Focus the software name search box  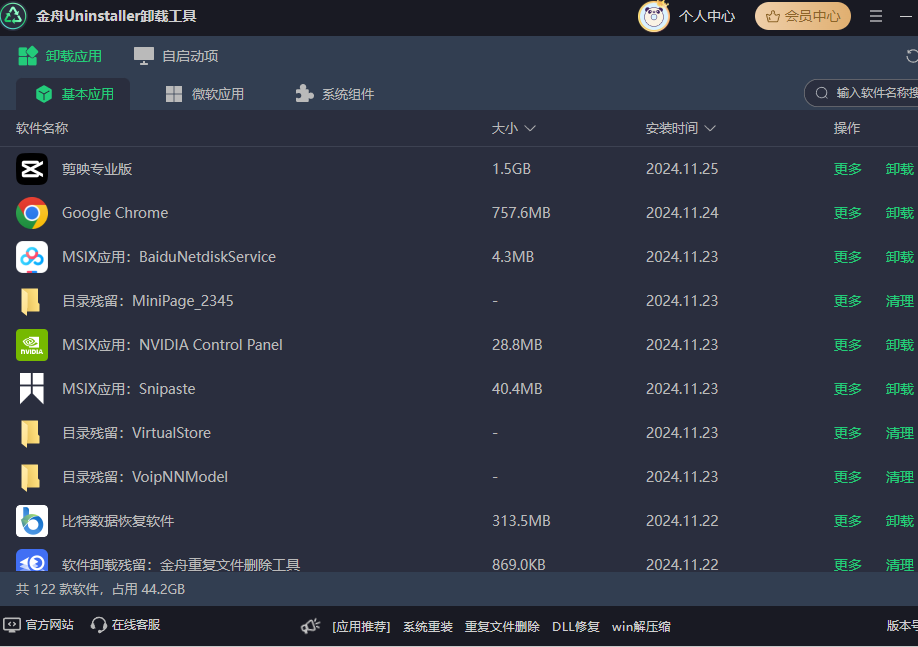861,93
